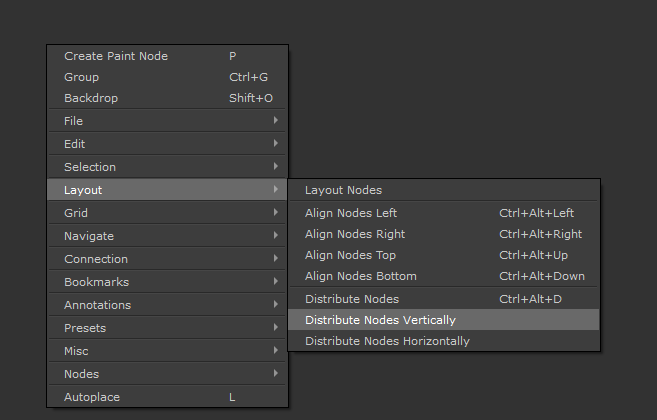Select Align Nodes Left

click(351, 213)
